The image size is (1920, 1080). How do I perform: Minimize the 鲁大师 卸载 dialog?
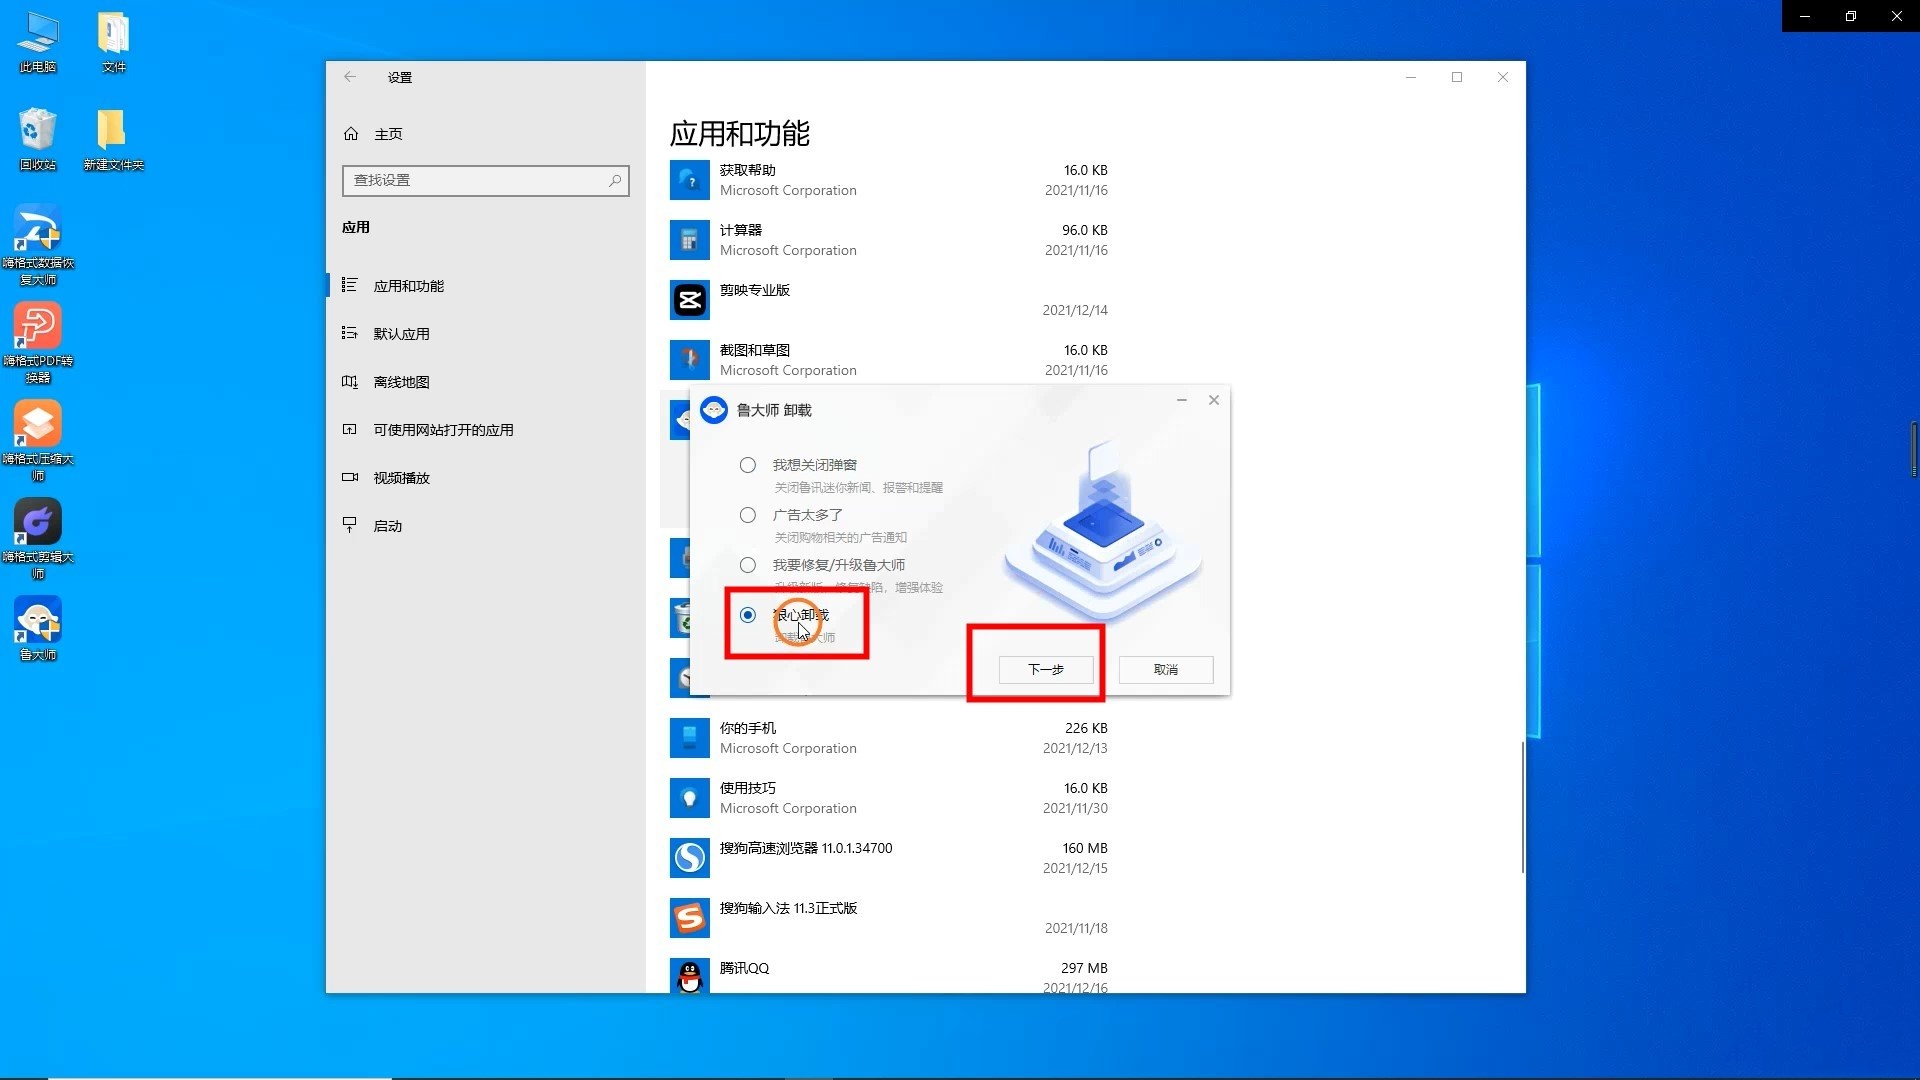coord(1182,400)
